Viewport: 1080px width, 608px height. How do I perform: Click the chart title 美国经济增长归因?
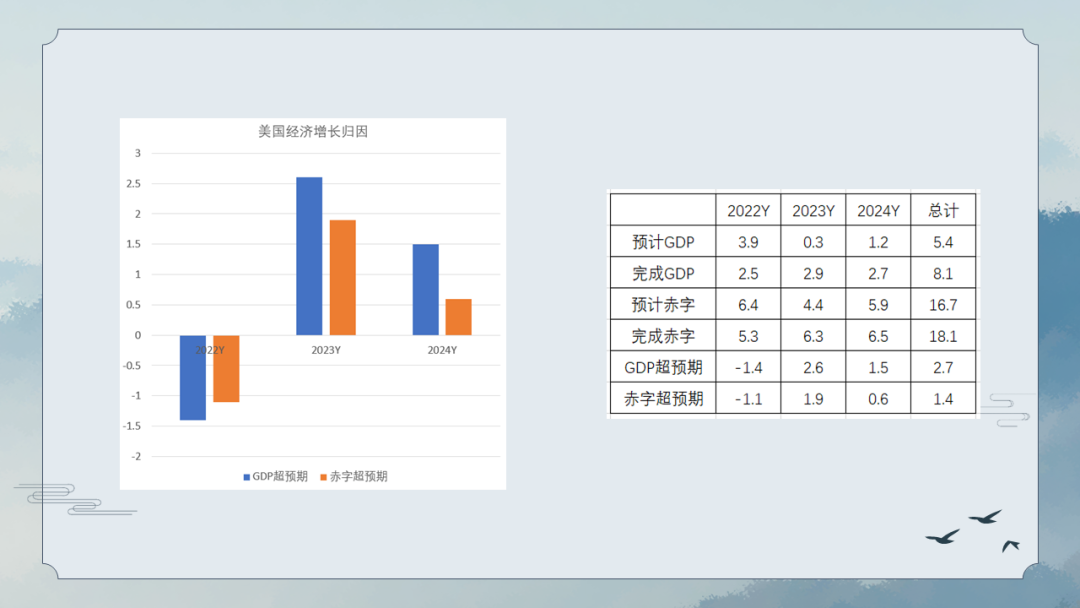[x=313, y=132]
